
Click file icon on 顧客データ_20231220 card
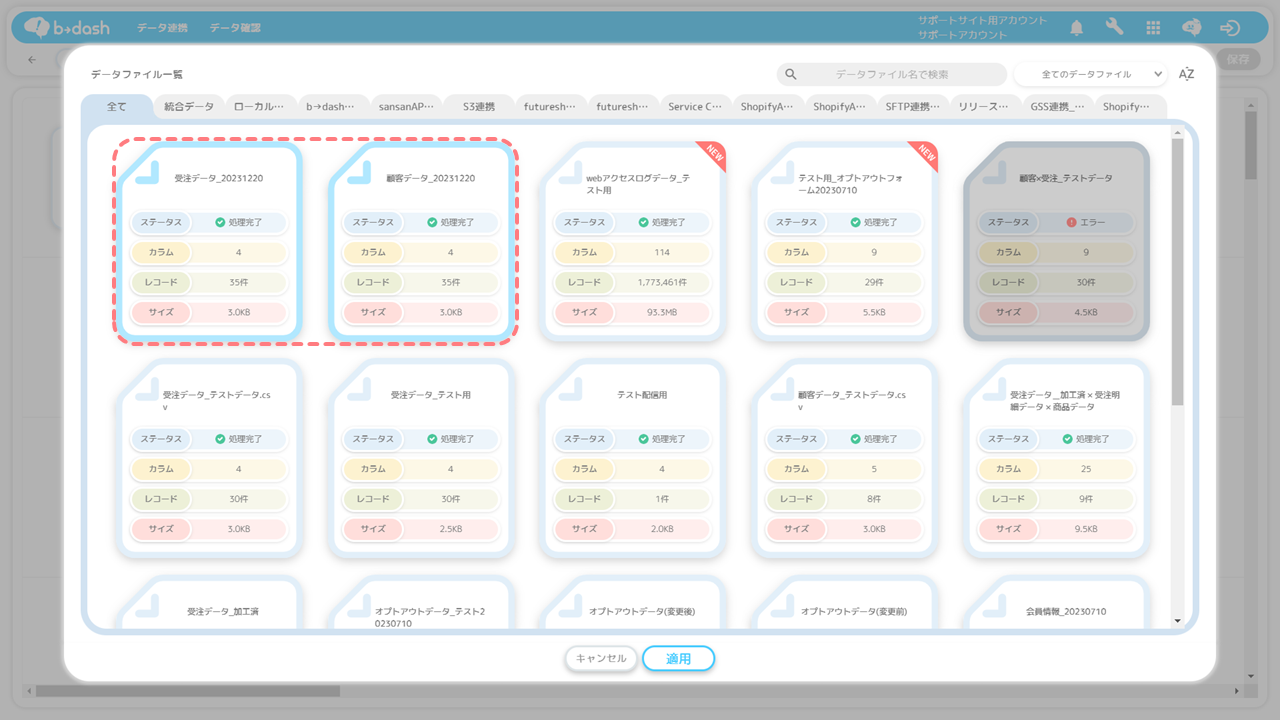pos(360,172)
